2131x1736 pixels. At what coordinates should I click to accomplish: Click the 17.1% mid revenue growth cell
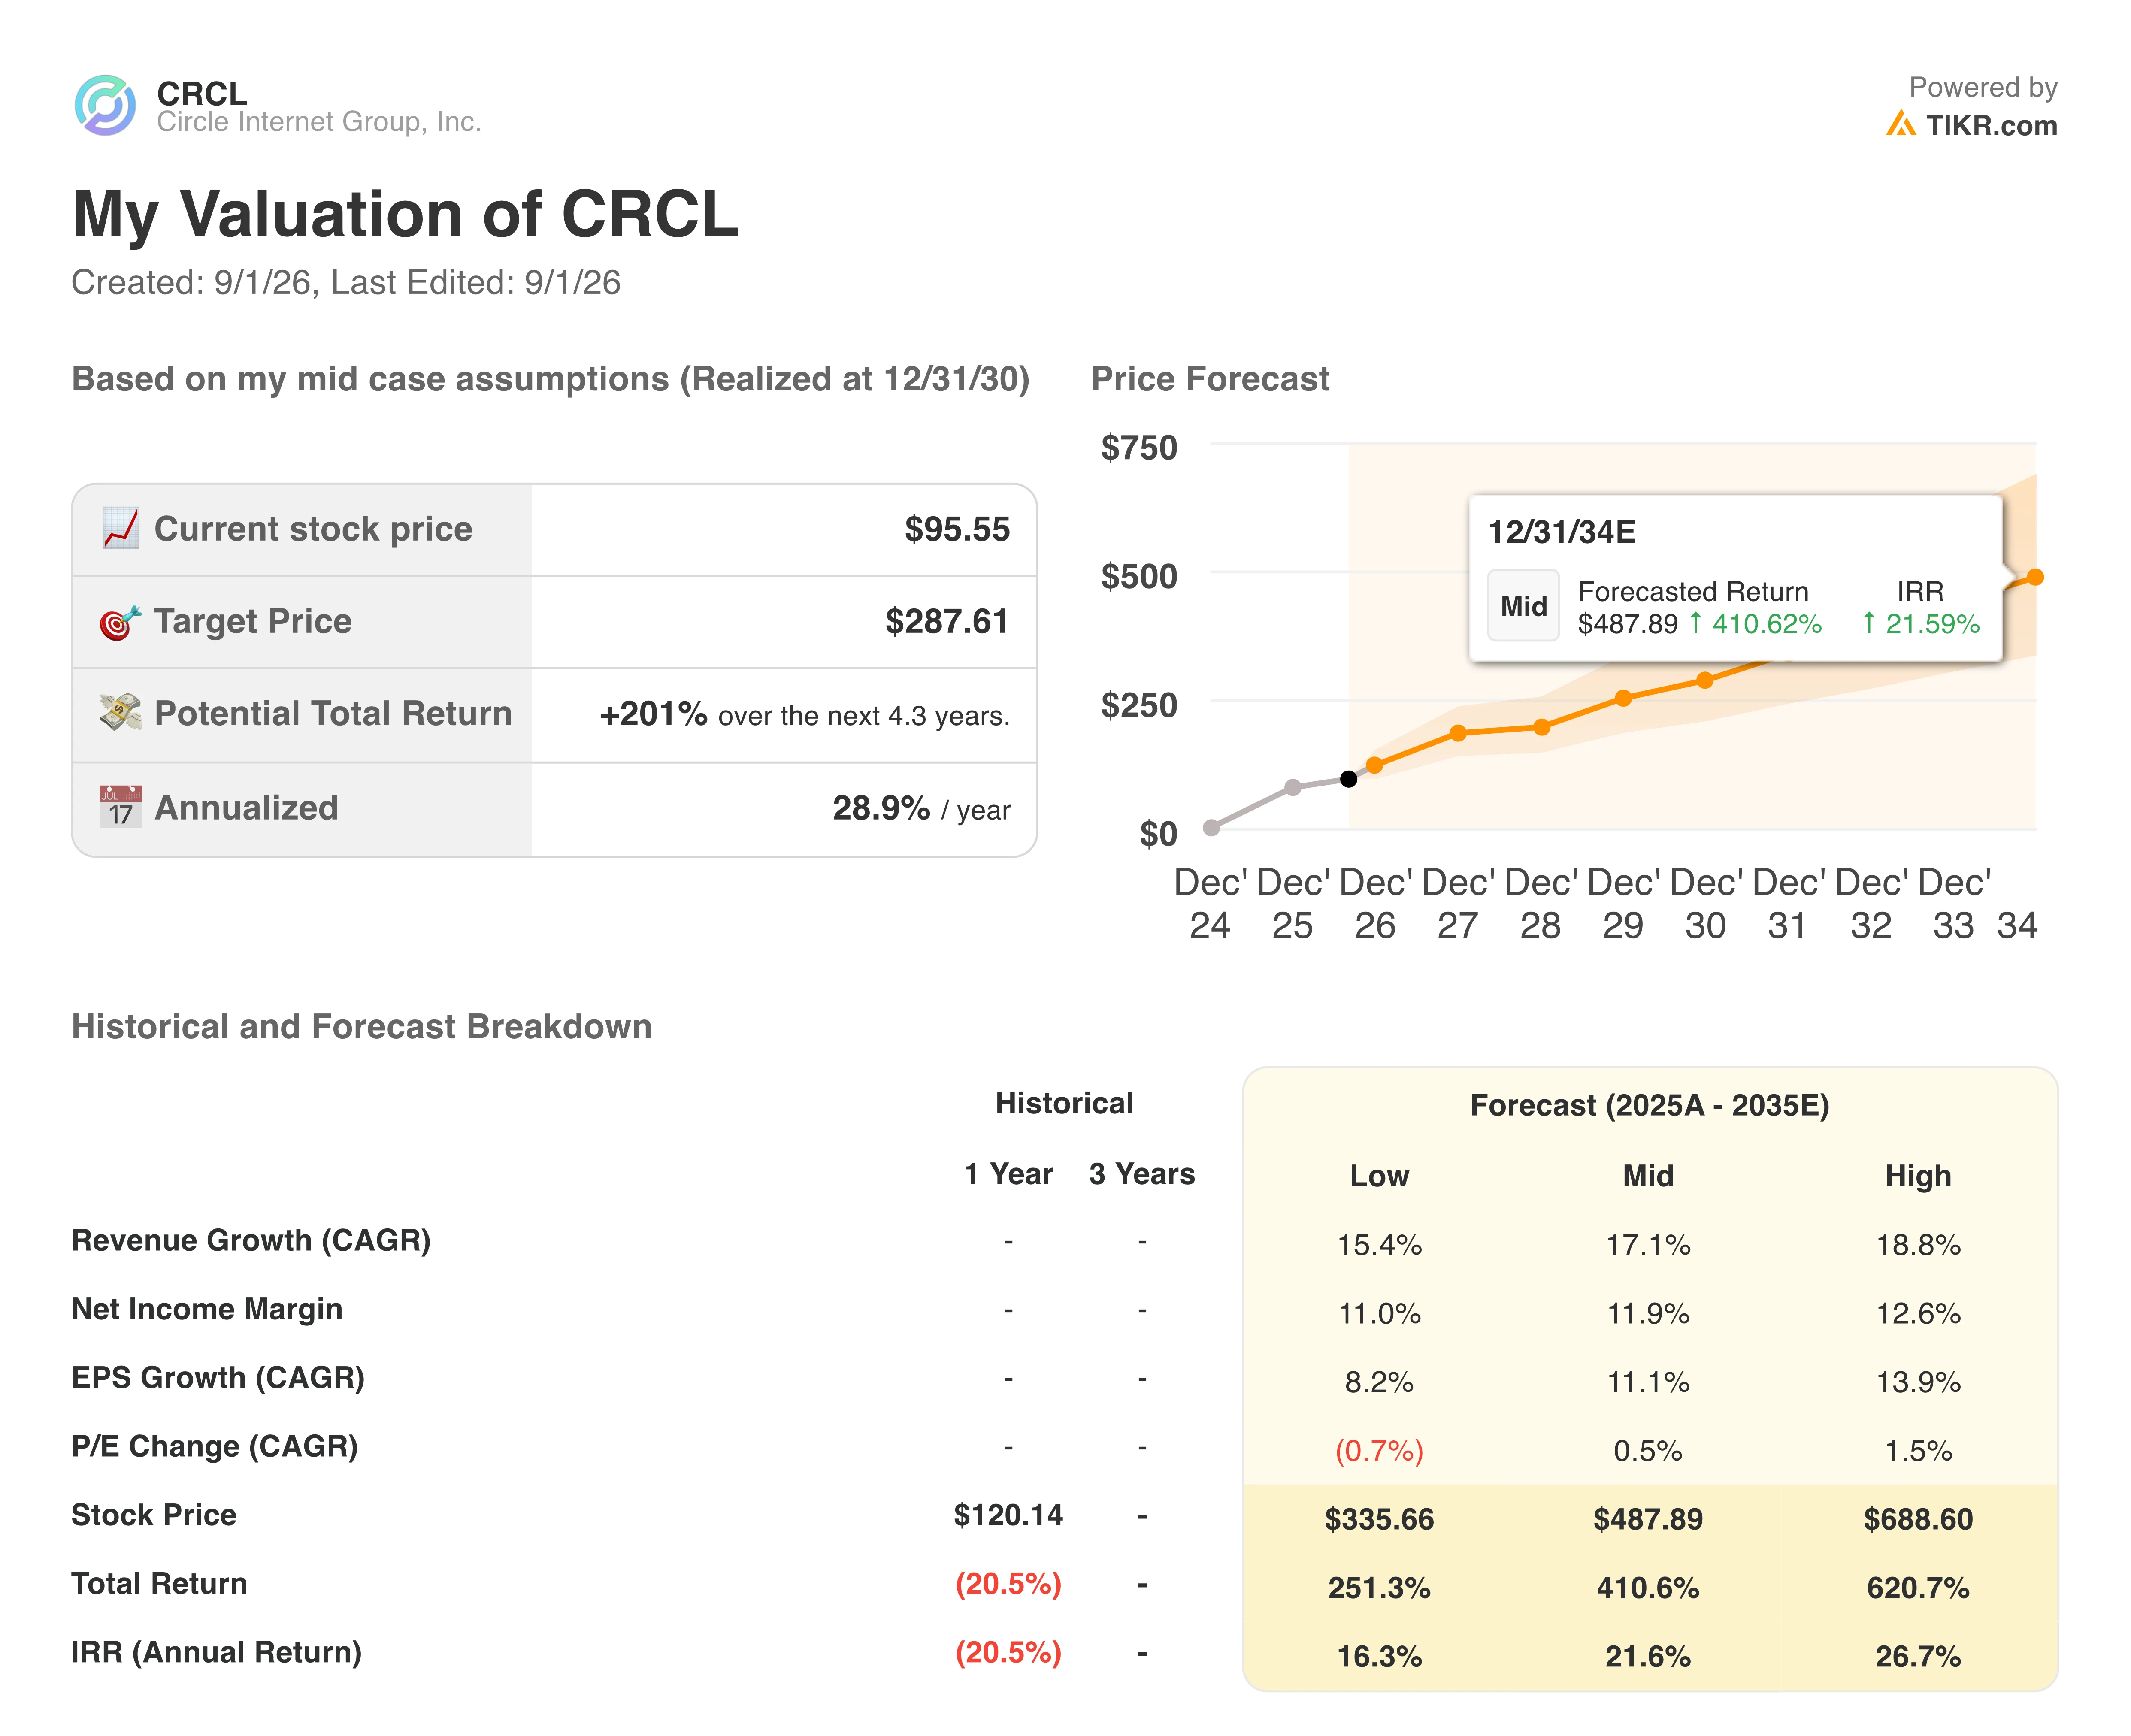(x=1648, y=1245)
